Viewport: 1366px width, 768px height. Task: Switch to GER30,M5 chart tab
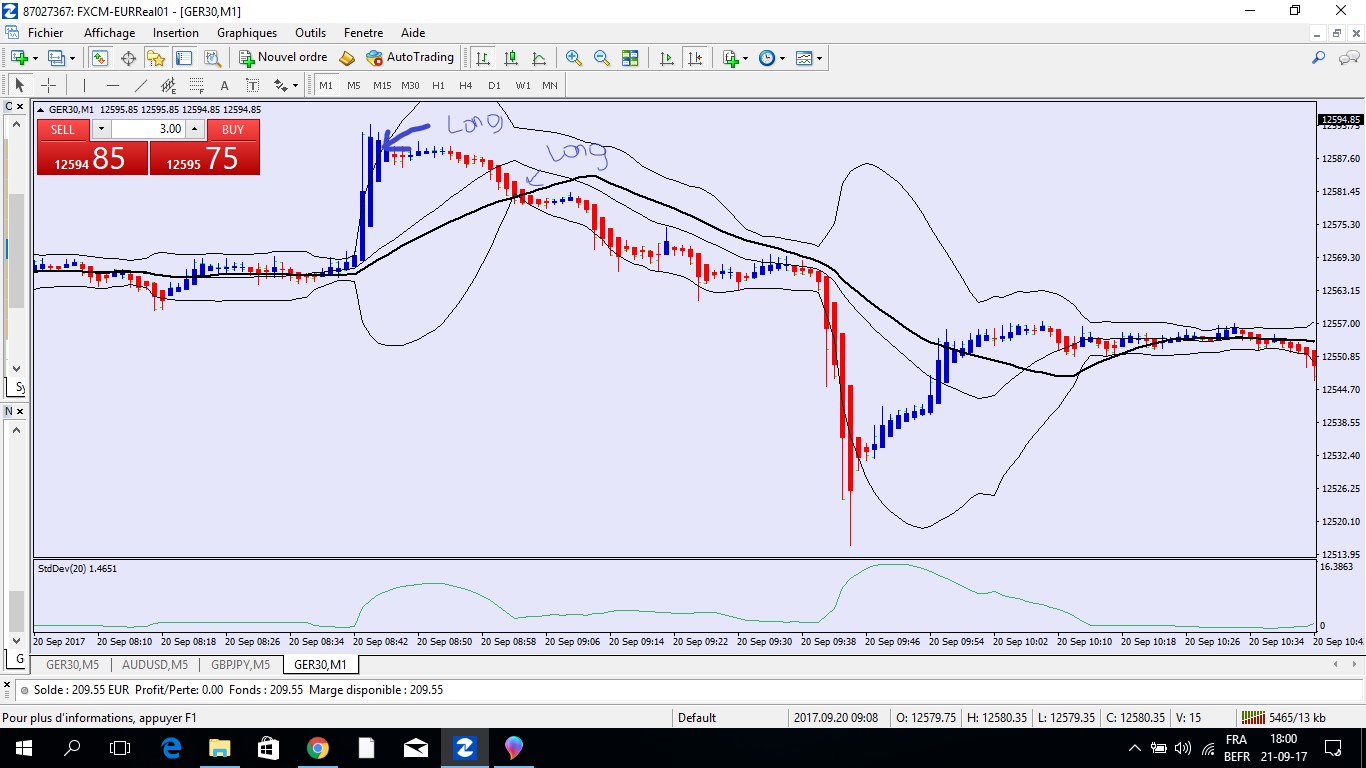click(72, 664)
